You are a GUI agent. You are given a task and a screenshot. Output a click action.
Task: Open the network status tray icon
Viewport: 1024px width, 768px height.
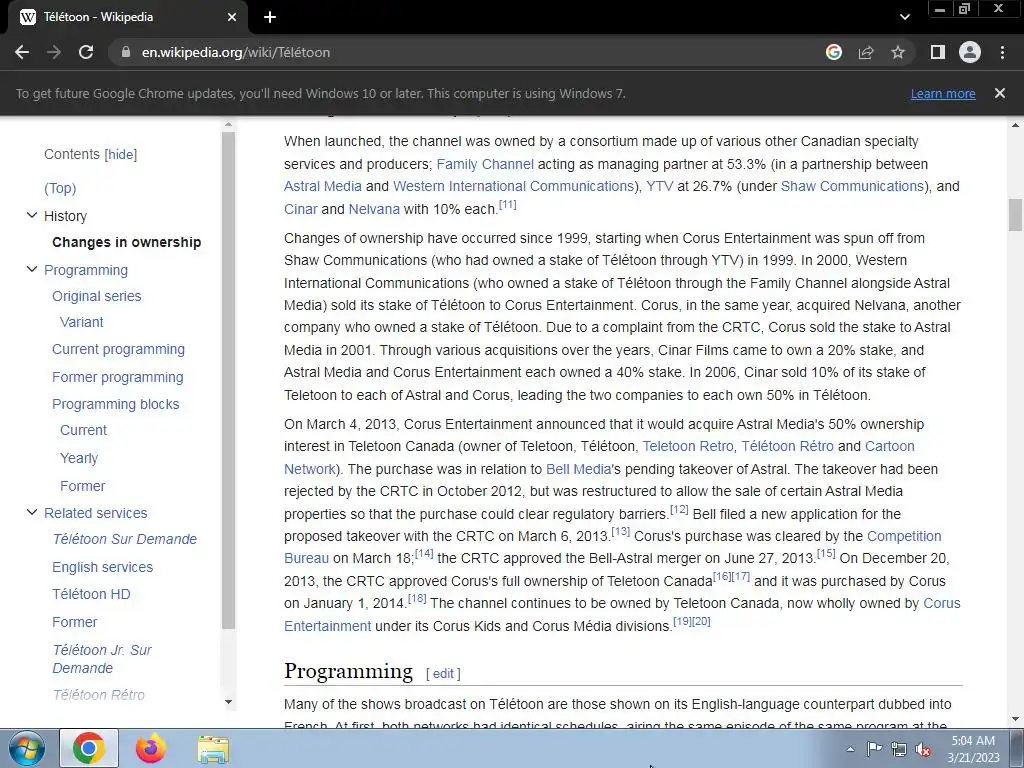coord(899,750)
